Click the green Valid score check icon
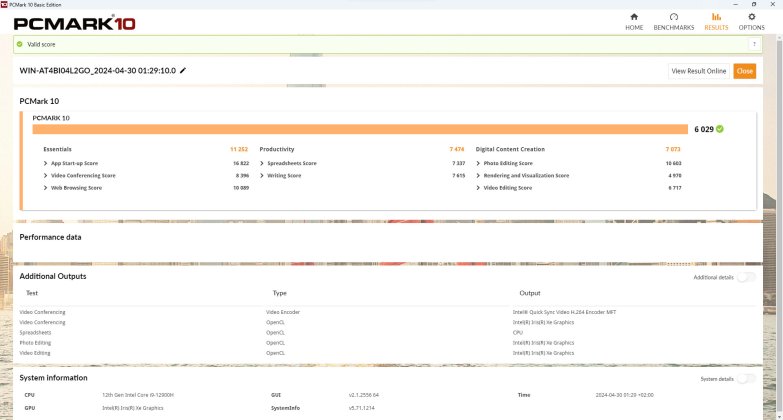The width and height of the screenshot is (783, 420). pyautogui.click(x=19, y=44)
